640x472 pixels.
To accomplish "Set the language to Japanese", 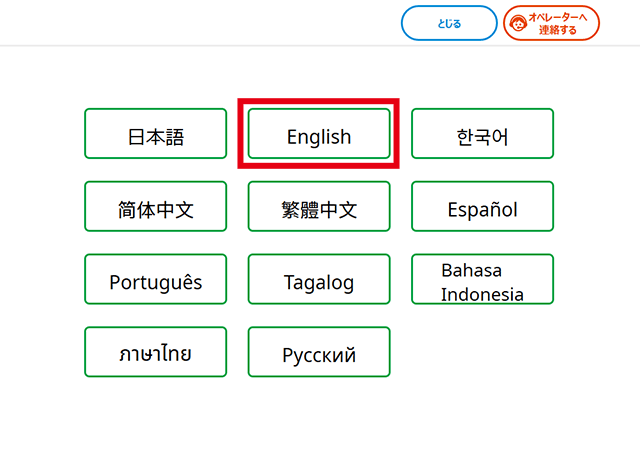I will pyautogui.click(x=155, y=134).
